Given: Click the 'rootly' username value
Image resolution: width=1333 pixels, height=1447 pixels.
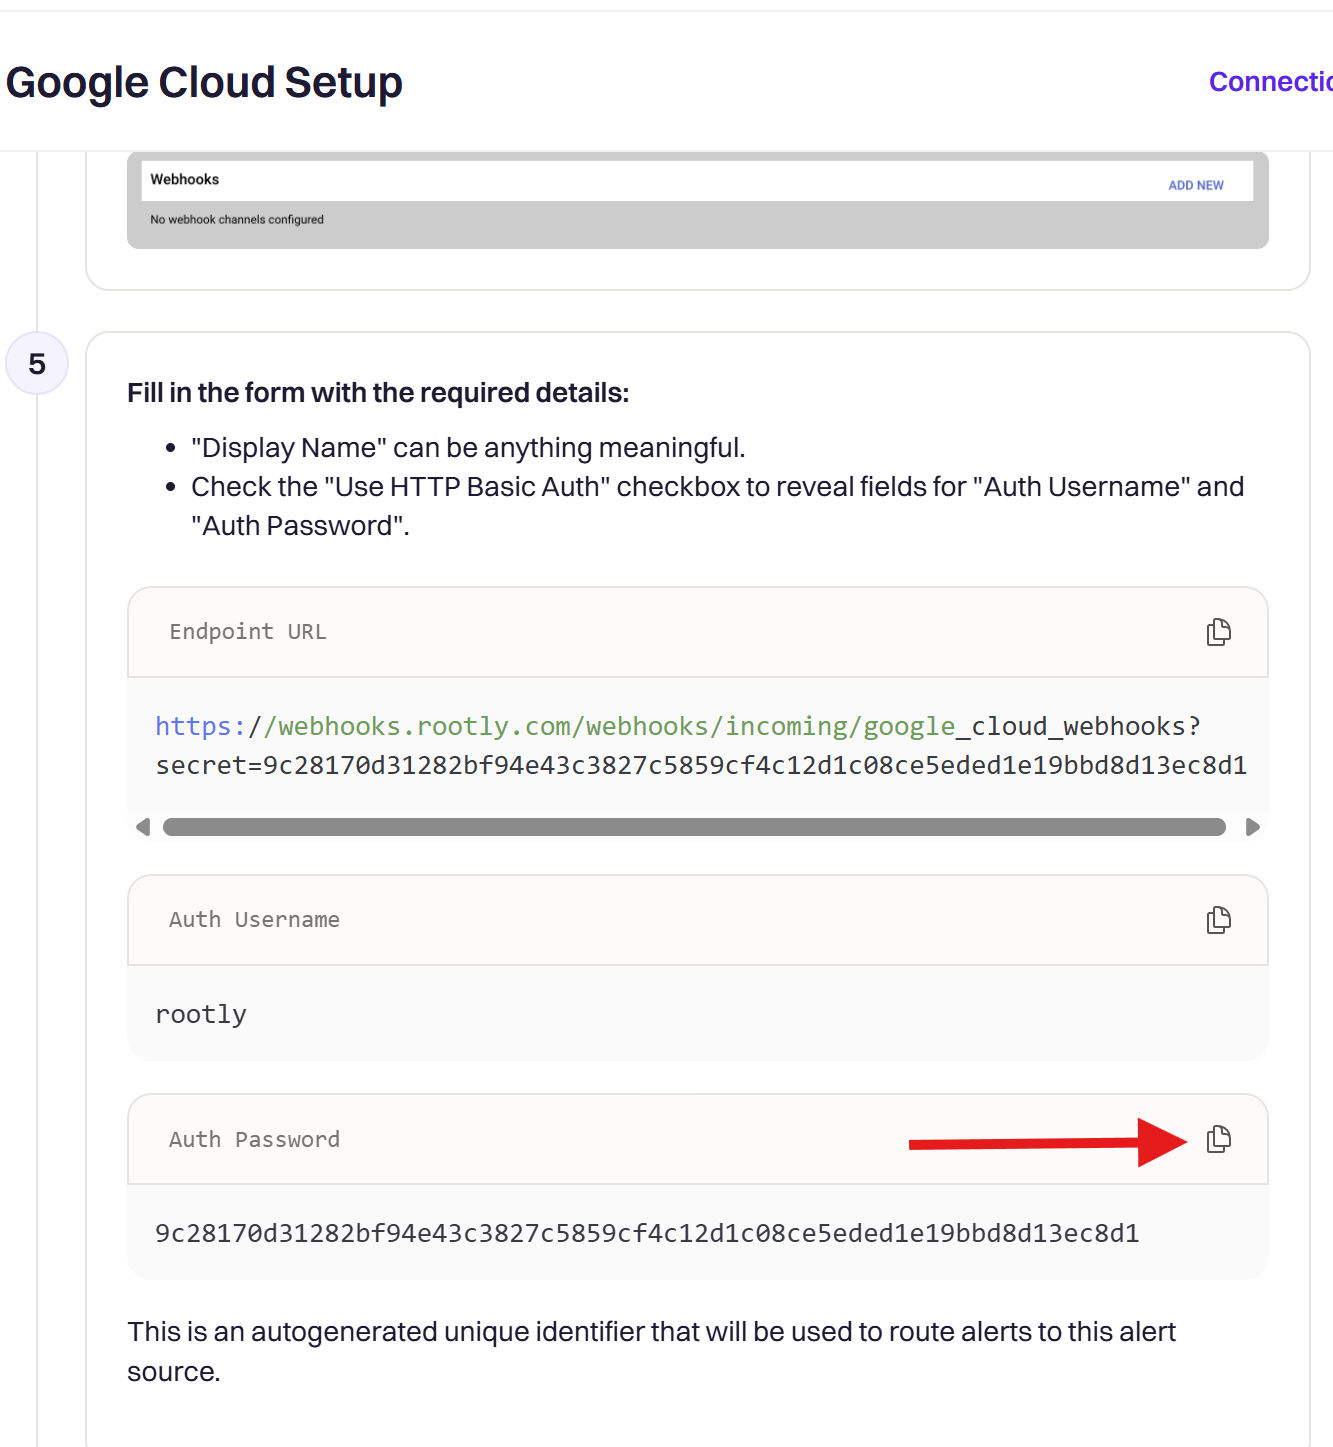Looking at the screenshot, I should tap(201, 1014).
